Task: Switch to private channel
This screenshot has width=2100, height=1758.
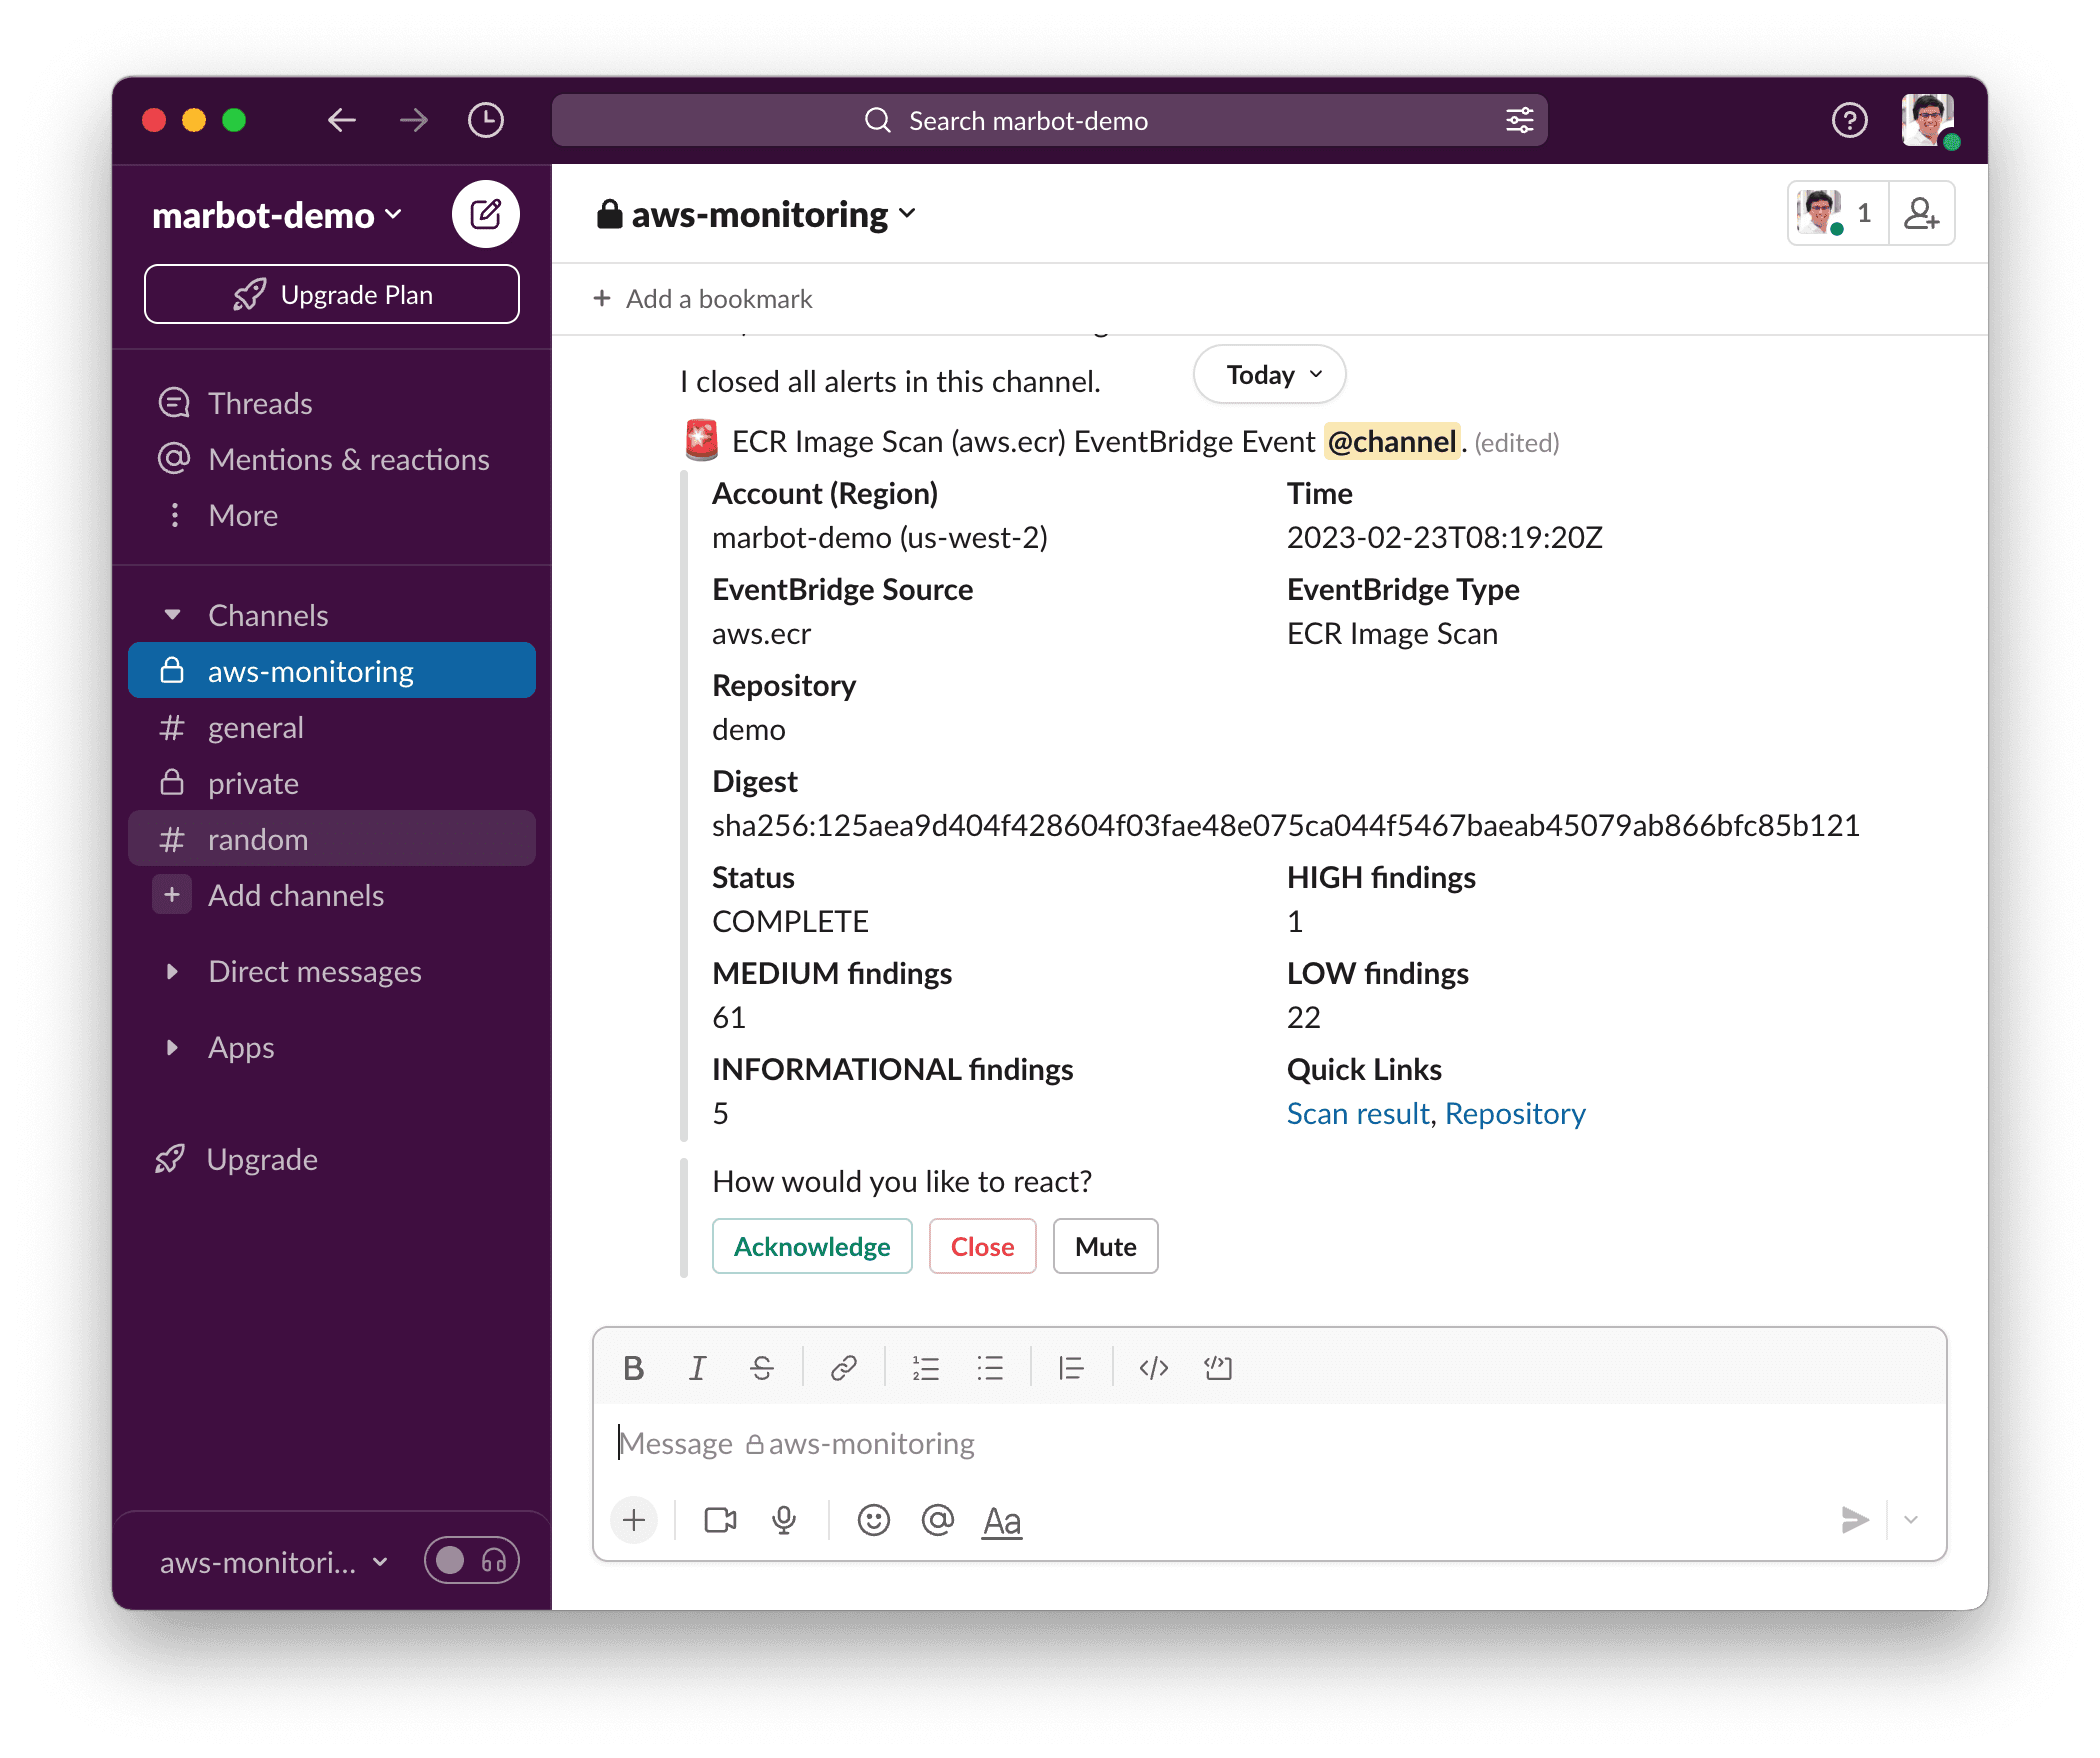Action: 332,783
